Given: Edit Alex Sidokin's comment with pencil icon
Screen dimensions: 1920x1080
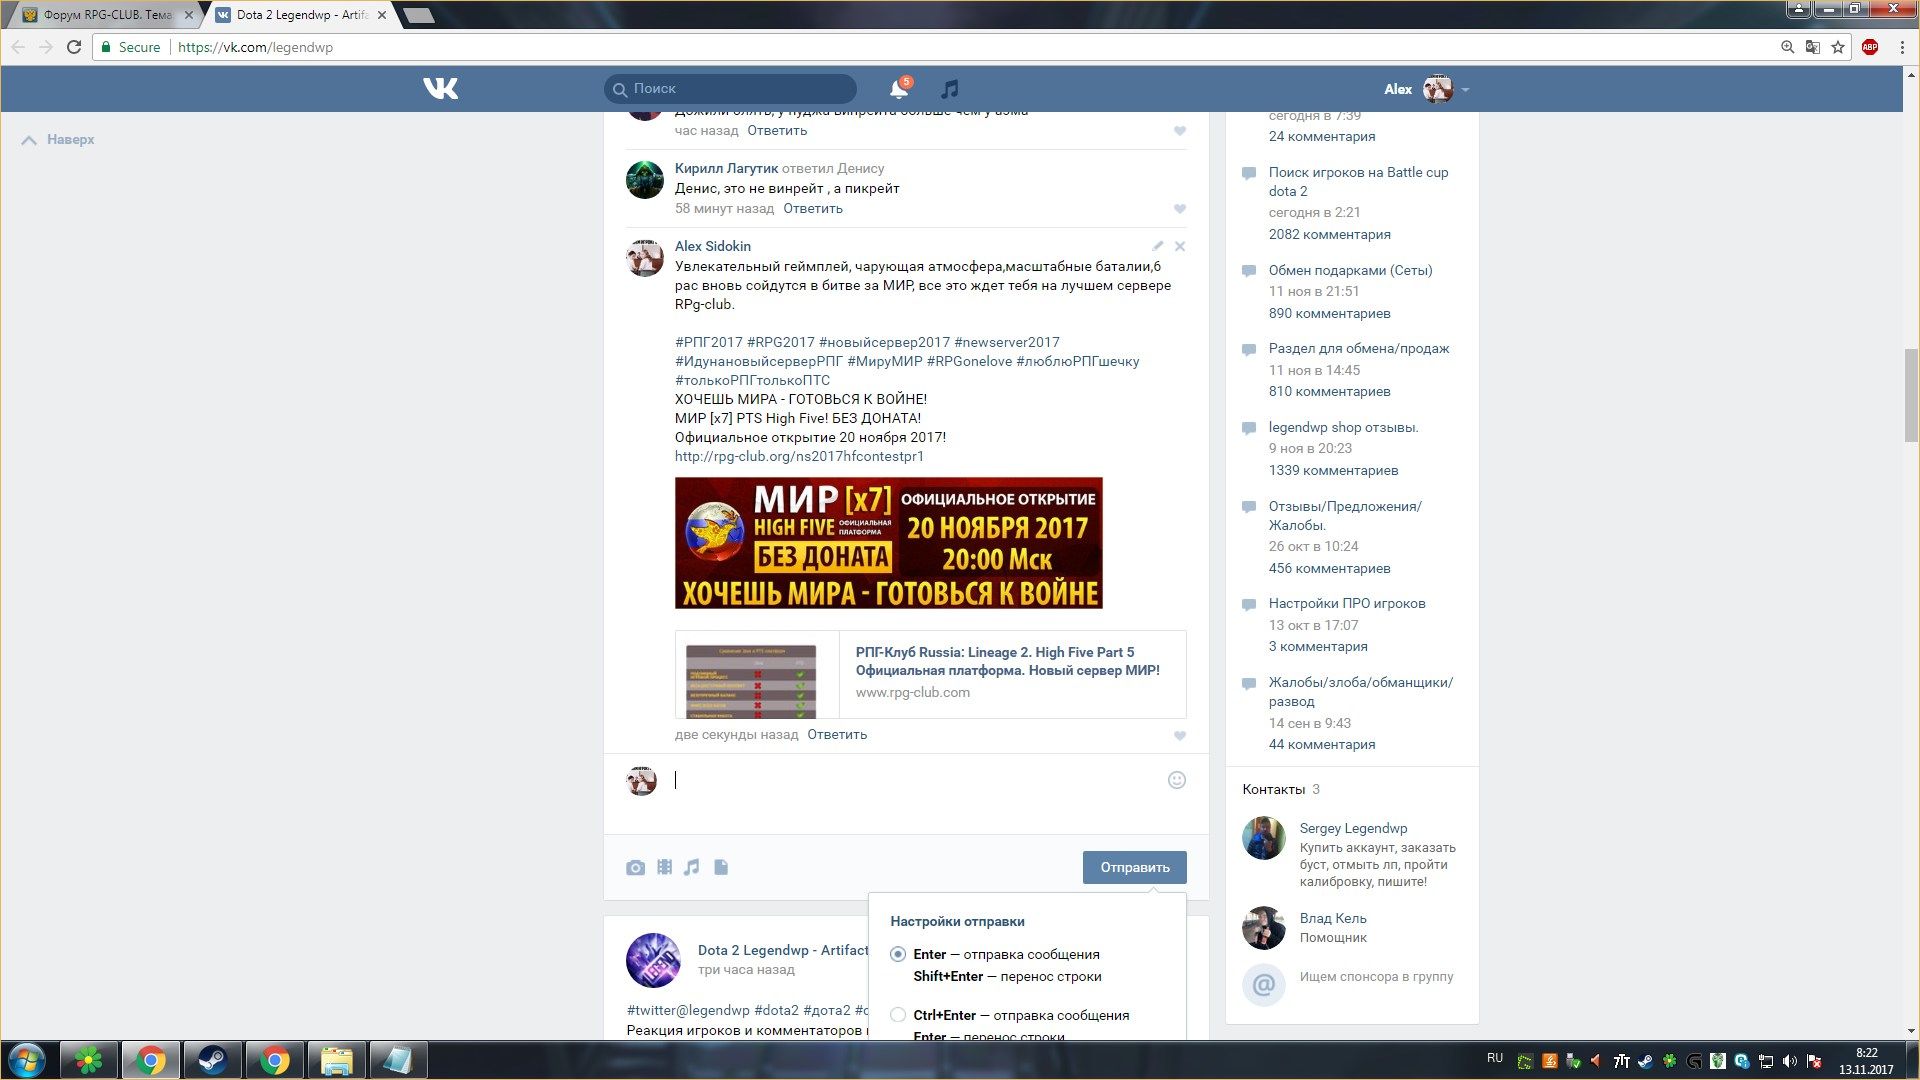Looking at the screenshot, I should pos(1157,246).
